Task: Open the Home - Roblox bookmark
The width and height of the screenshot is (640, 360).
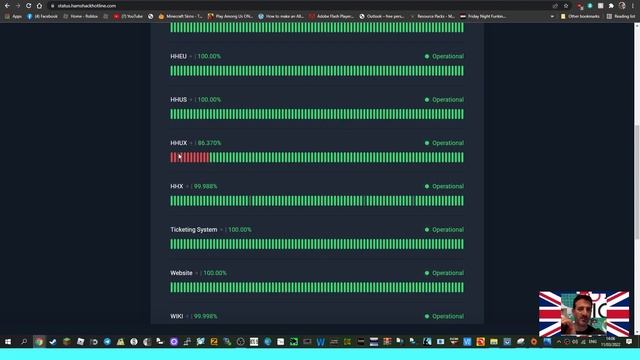Action: tap(80, 16)
